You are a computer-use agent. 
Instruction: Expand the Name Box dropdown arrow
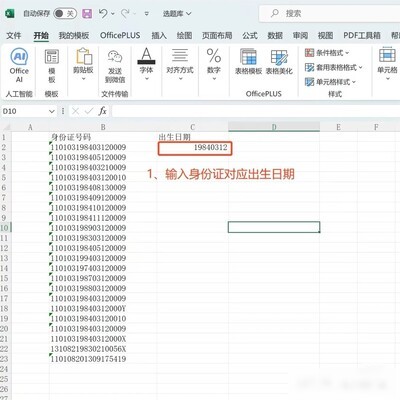pos(52,111)
